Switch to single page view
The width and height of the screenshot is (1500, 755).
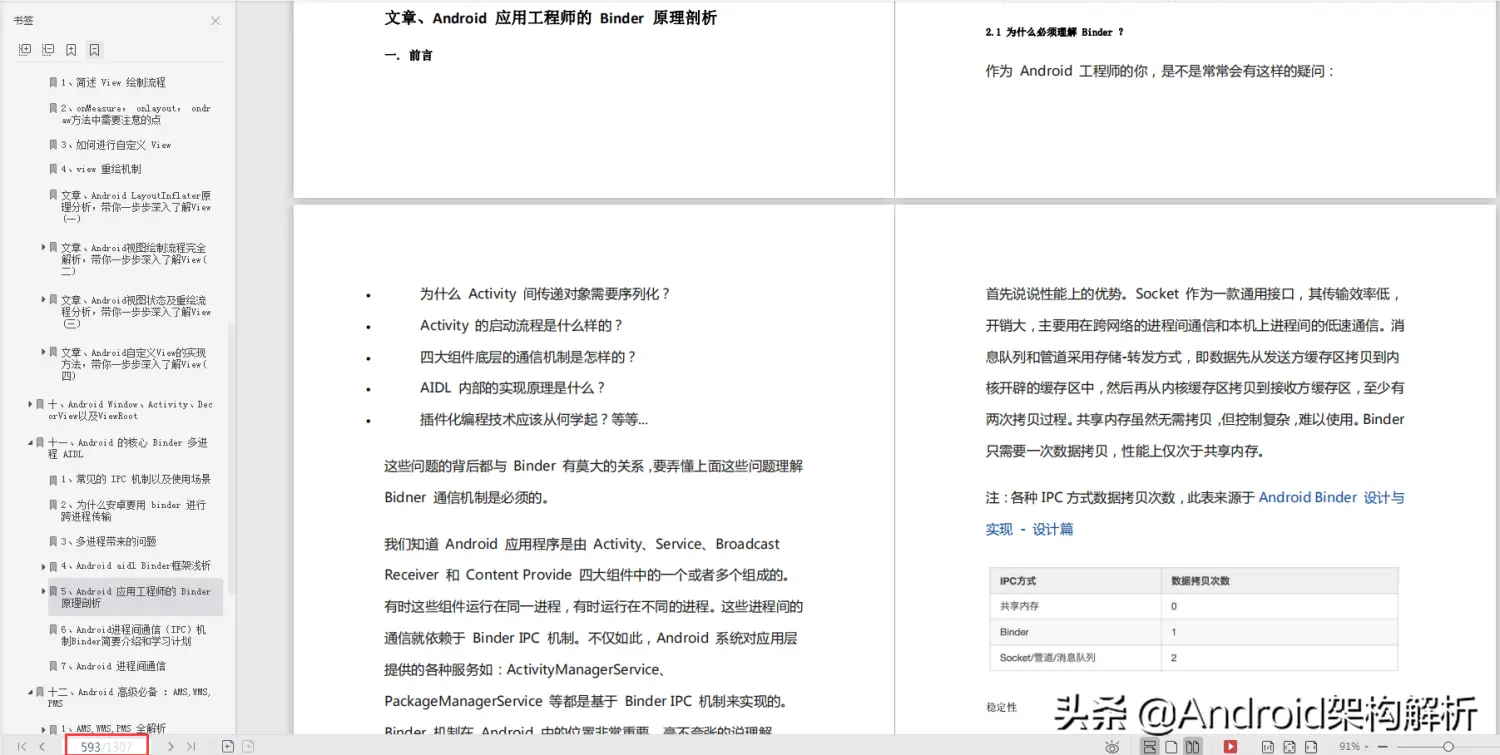tap(1171, 747)
